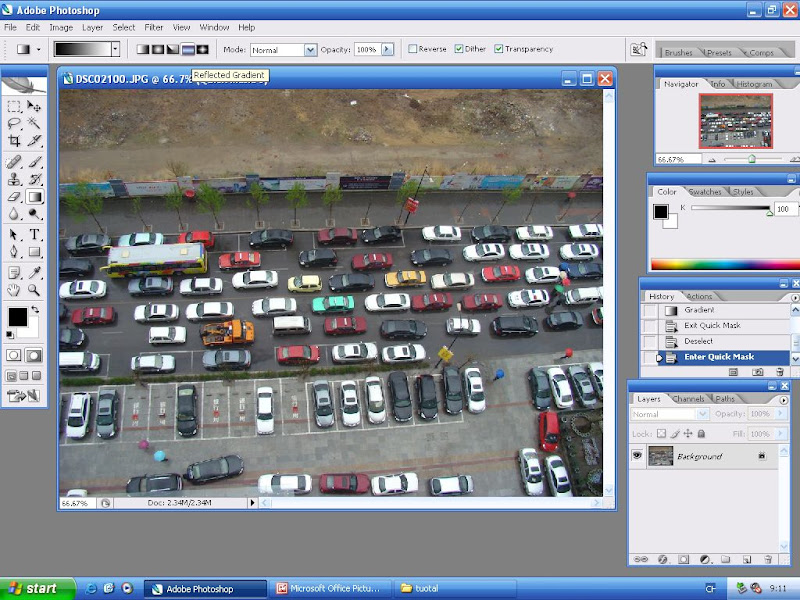Select the Healing Brush tool
This screenshot has width=800, height=600.
point(13,162)
